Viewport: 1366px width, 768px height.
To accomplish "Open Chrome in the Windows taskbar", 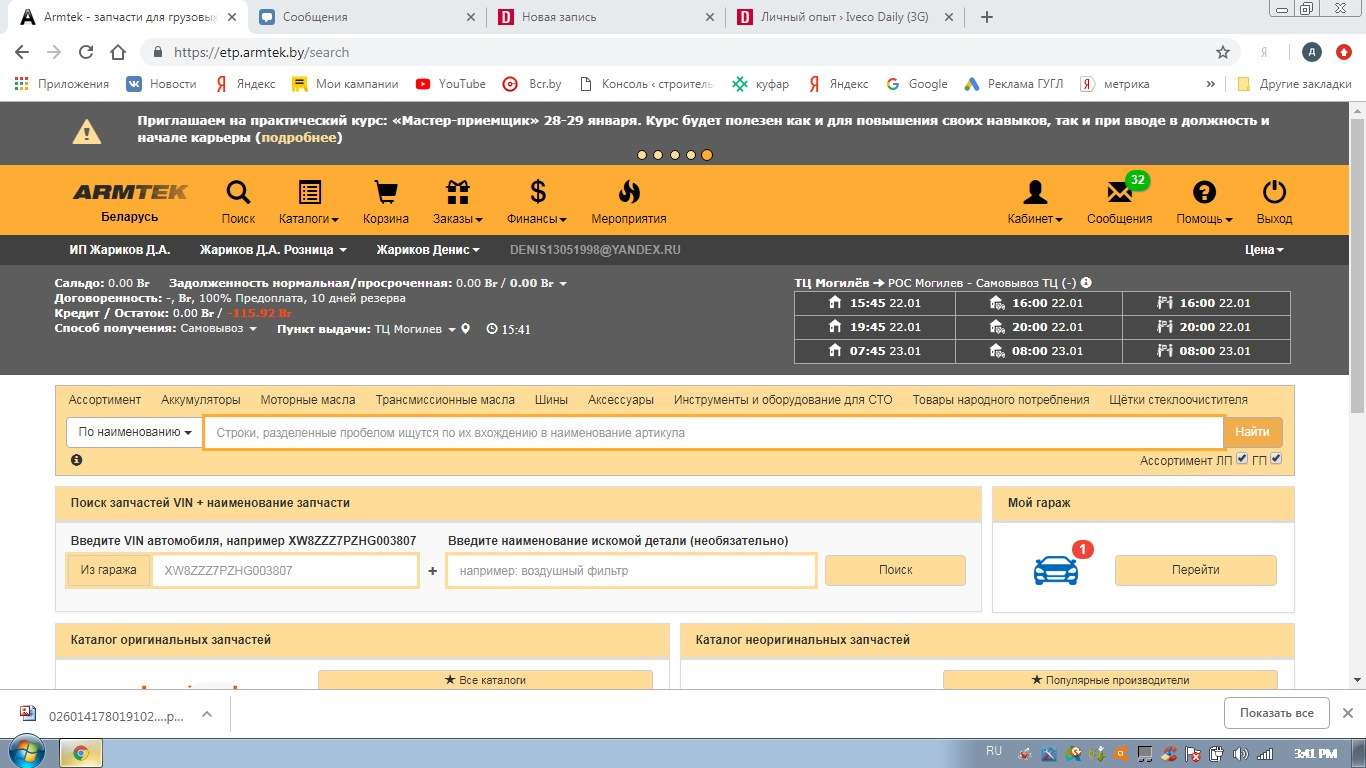I will (81, 753).
